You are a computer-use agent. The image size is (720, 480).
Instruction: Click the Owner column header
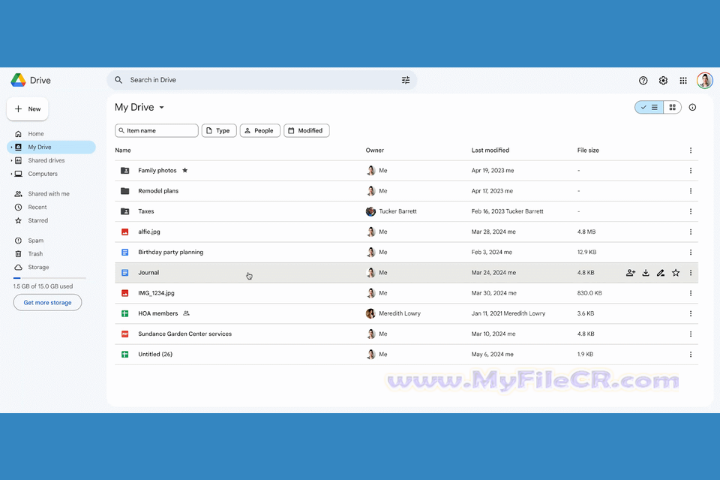pyautogui.click(x=375, y=150)
